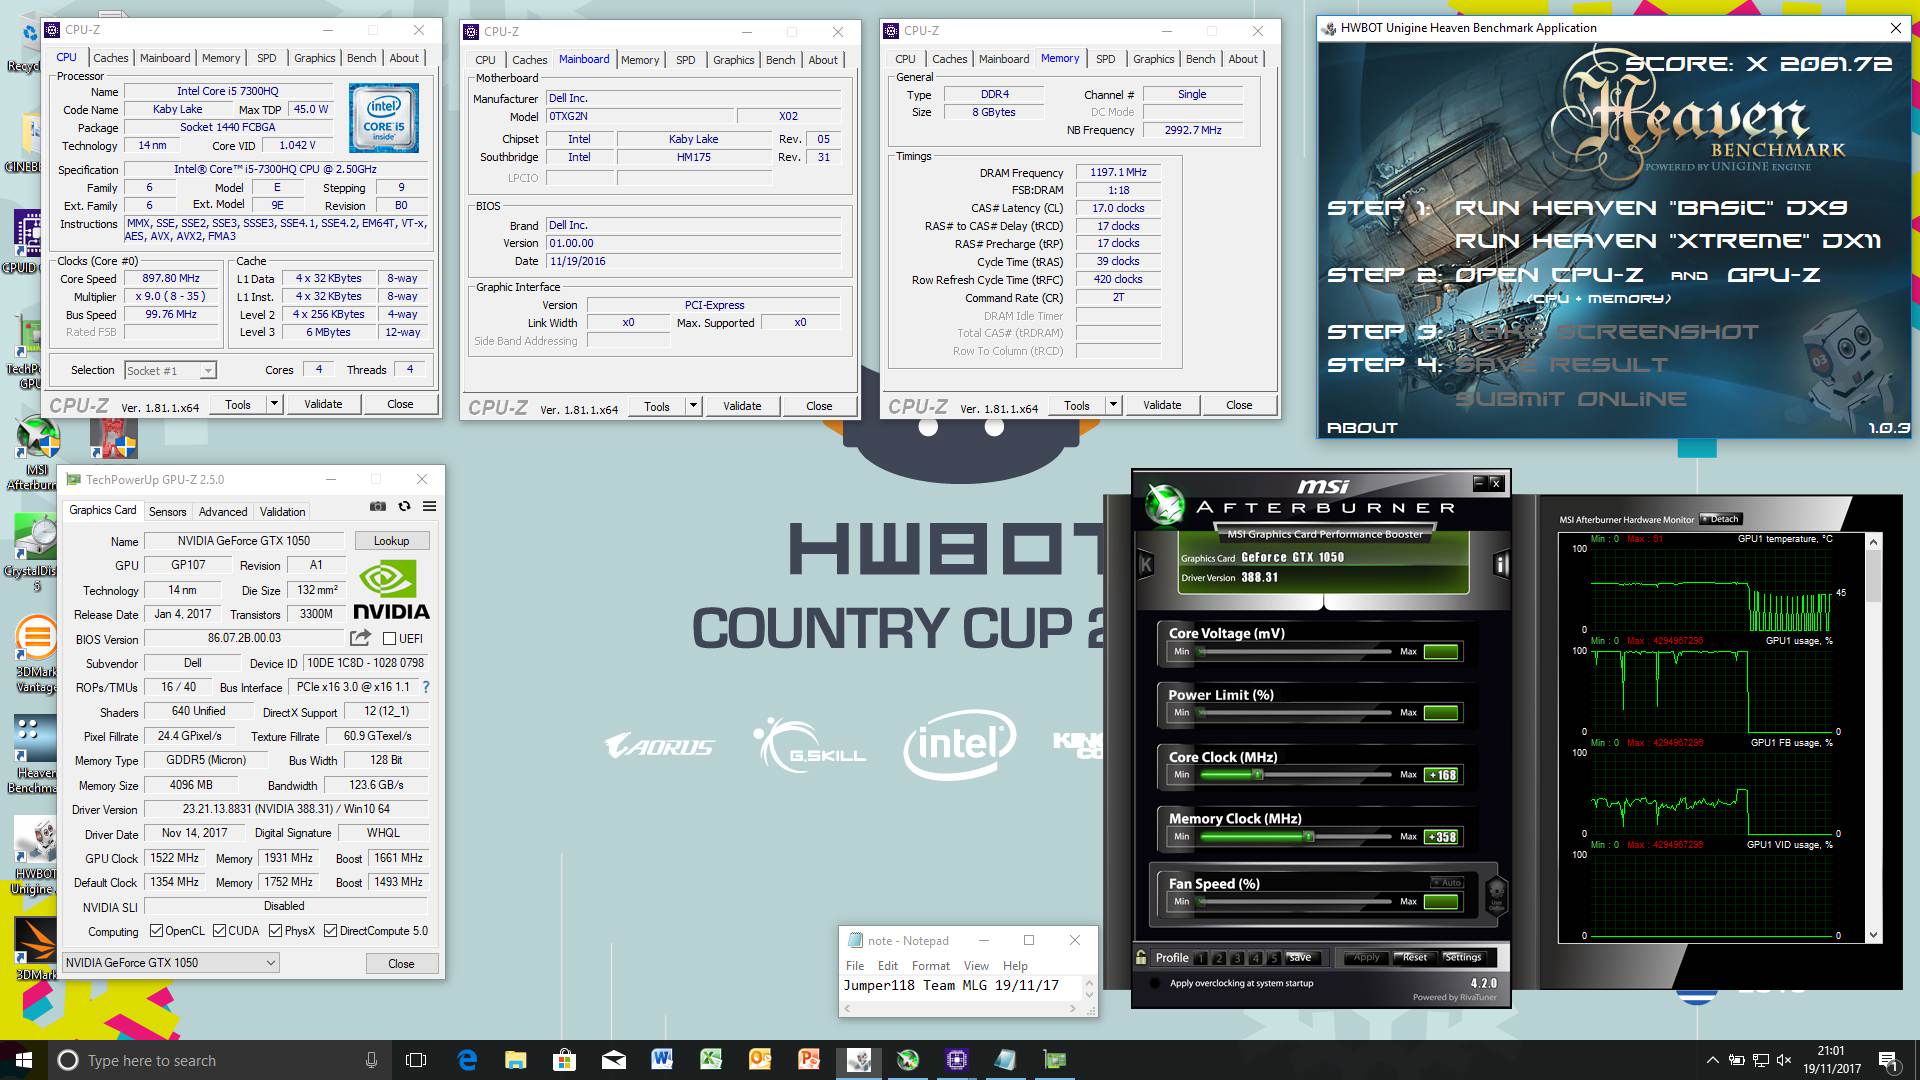This screenshot has width=1920, height=1080.
Task: Toggle the UEFI checkbox in GPU-Z
Action: coord(390,639)
